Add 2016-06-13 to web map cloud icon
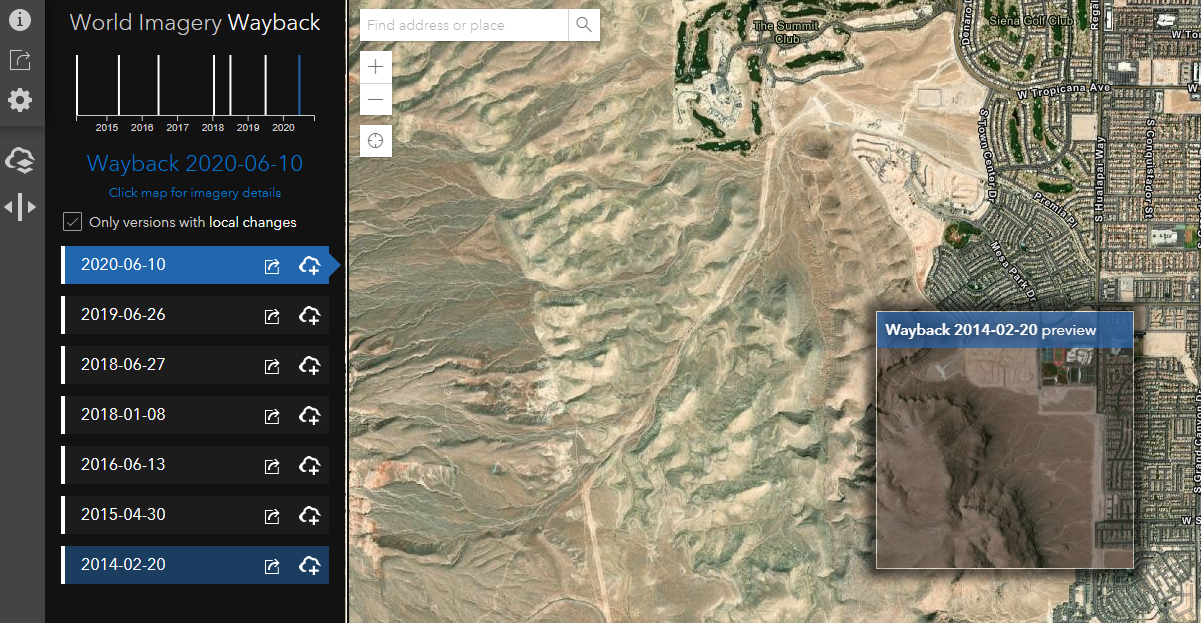The width and height of the screenshot is (1201, 623). pyautogui.click(x=310, y=466)
